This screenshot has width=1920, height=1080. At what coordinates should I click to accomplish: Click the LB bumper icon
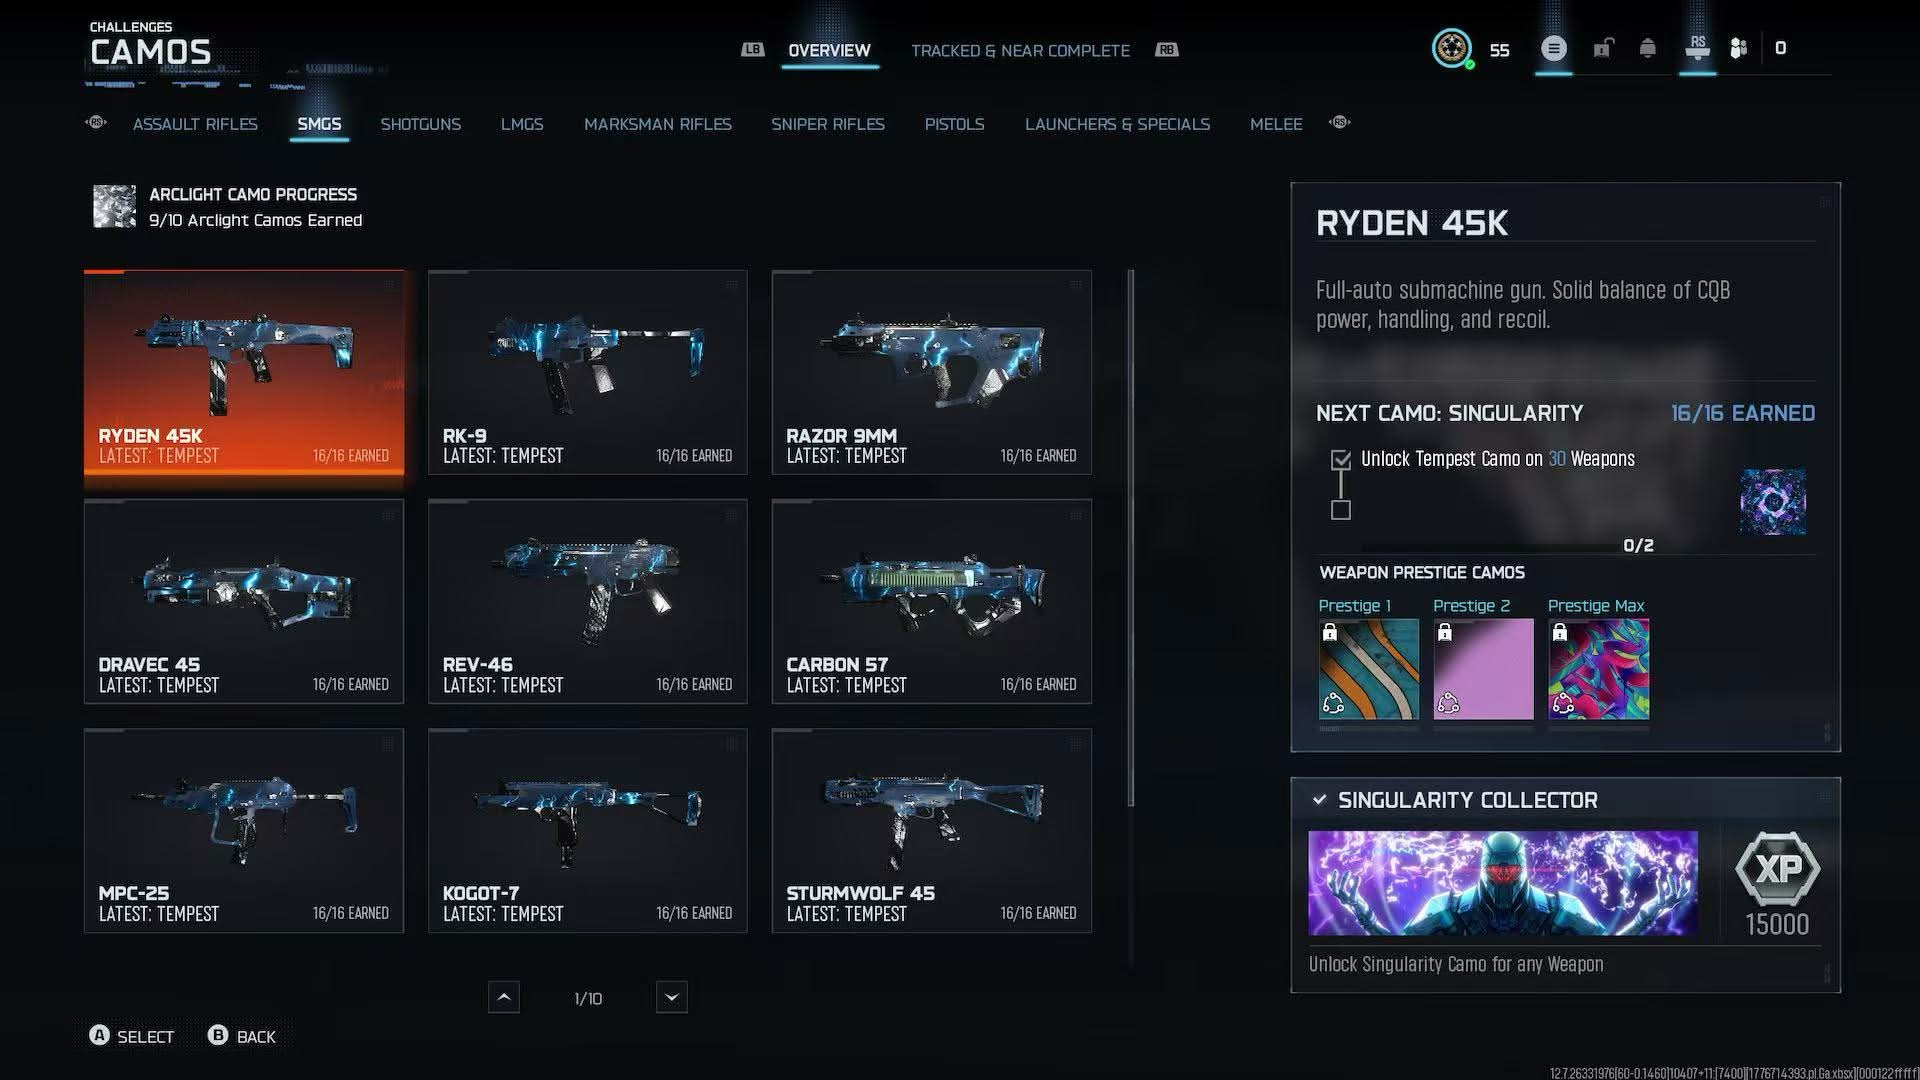click(x=752, y=49)
